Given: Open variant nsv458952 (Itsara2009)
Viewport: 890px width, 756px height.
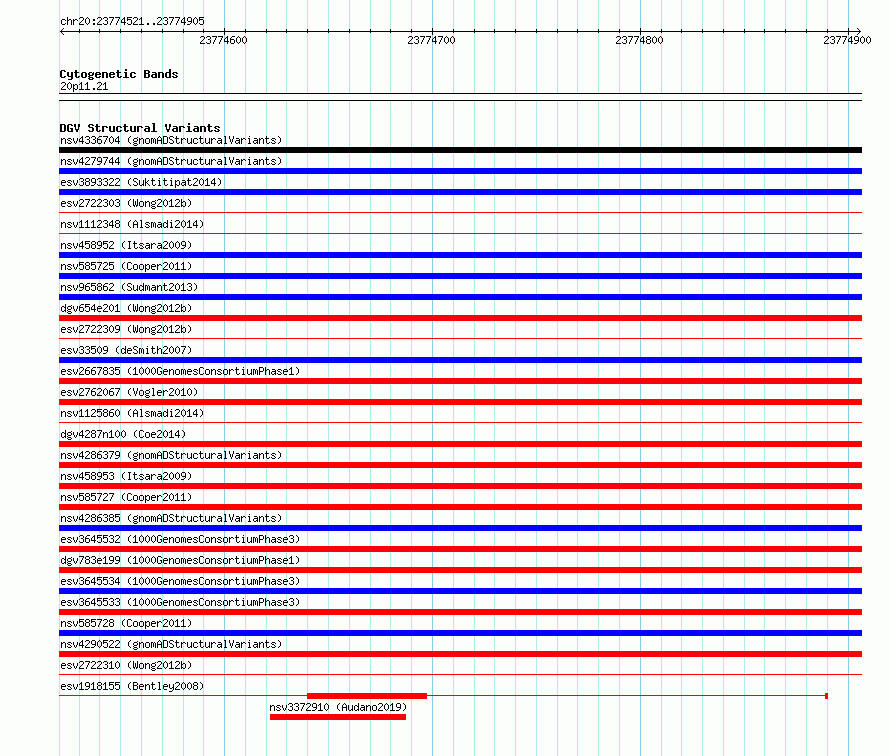Looking at the screenshot, I should point(126,245).
